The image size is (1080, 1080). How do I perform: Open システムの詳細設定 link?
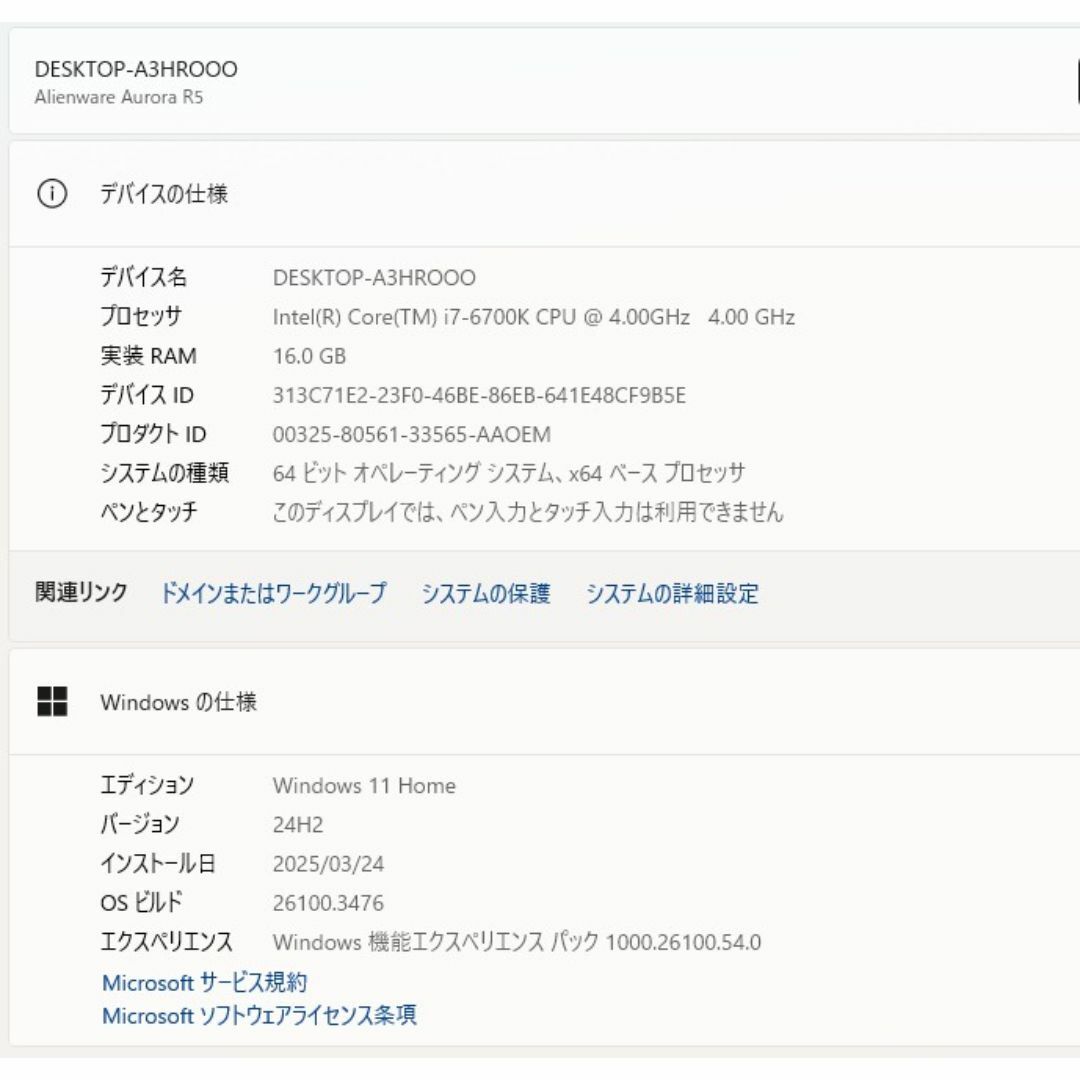pos(672,592)
